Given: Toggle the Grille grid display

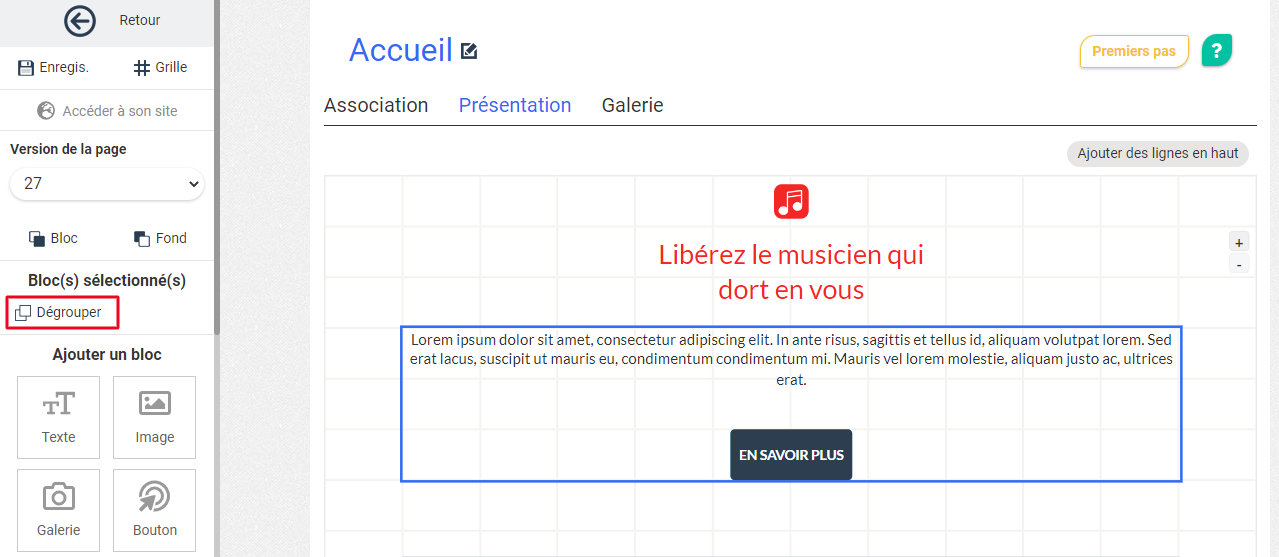Looking at the screenshot, I should point(160,67).
